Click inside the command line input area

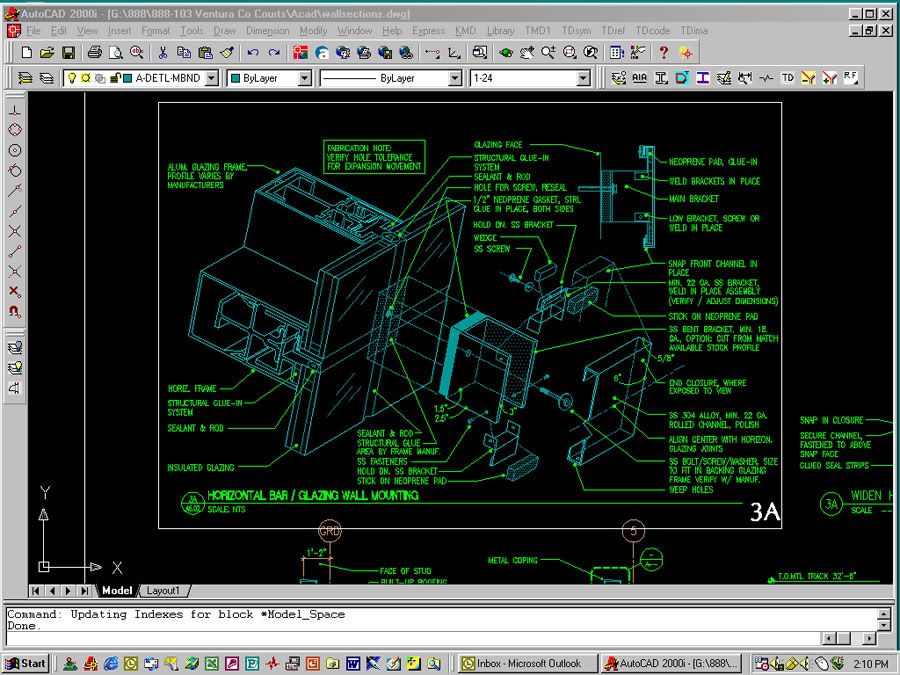point(411,639)
